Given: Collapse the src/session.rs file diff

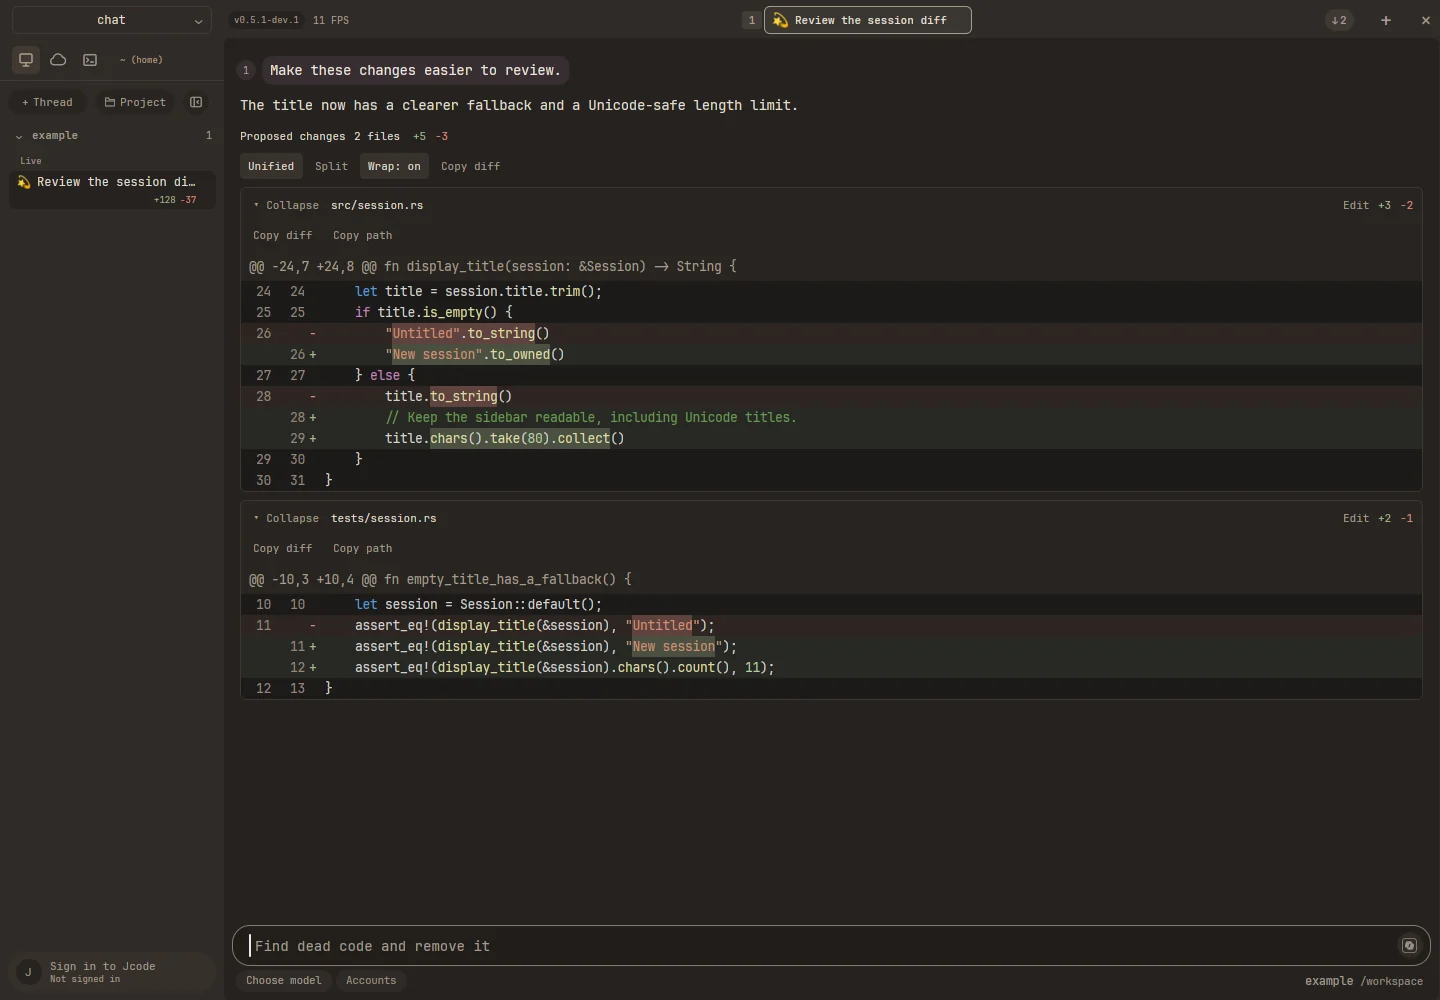Looking at the screenshot, I should point(286,205).
